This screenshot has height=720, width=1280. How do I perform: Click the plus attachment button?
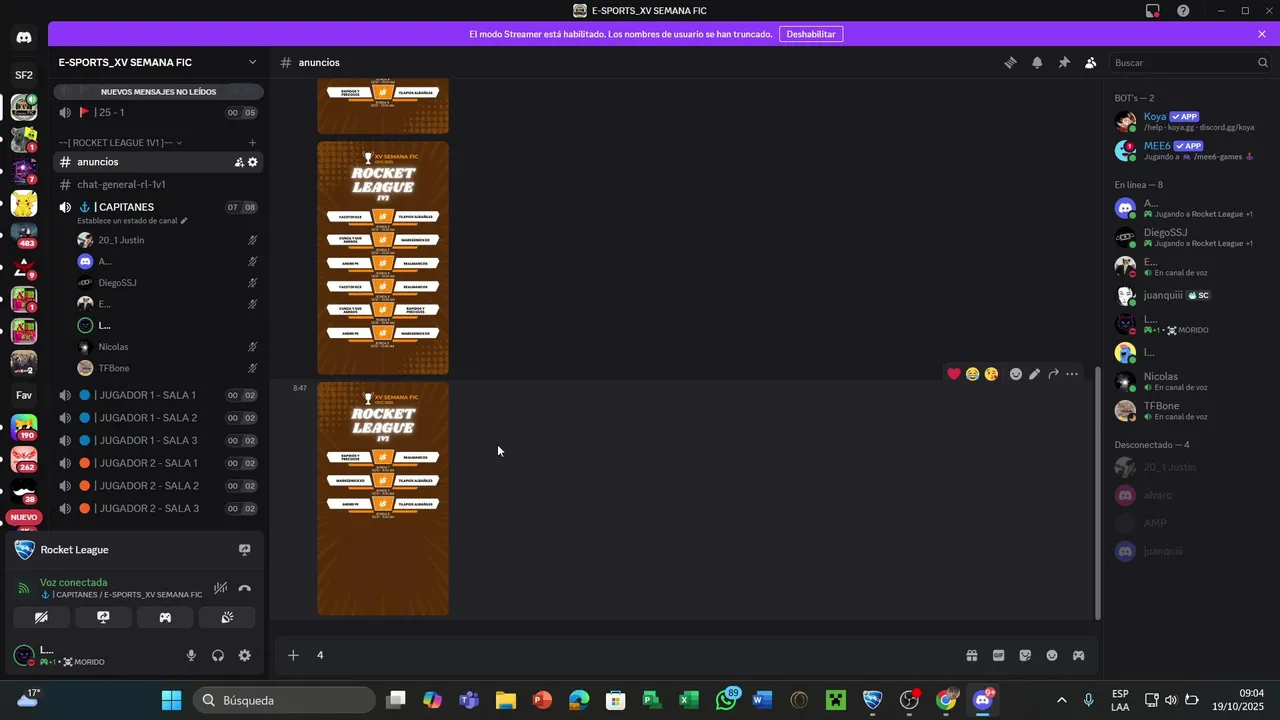coord(293,655)
